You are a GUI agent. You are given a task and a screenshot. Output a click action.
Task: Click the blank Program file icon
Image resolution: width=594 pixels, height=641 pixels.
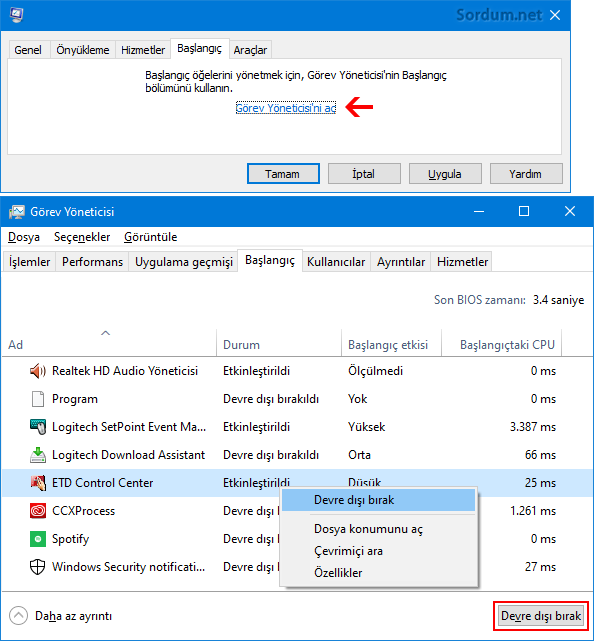point(38,399)
